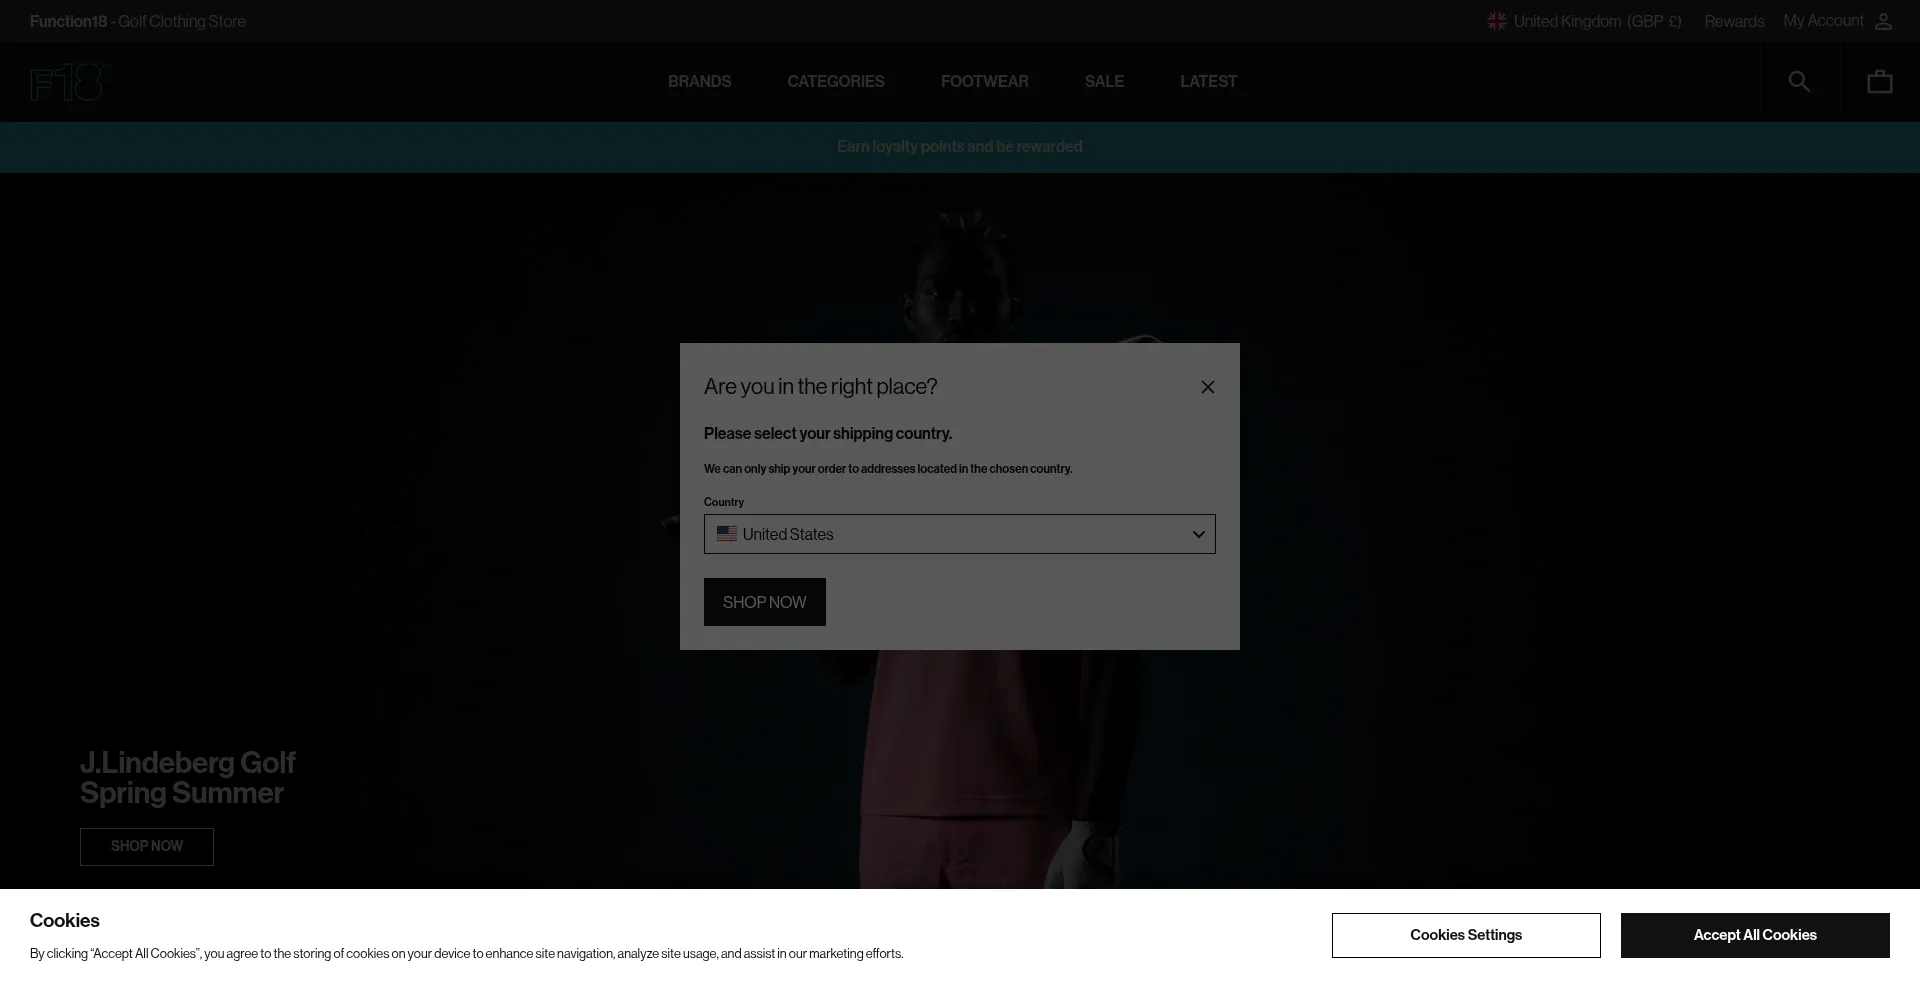Image resolution: width=1920 pixels, height=993 pixels.
Task: Click the F18 logo
Action: coord(69,82)
